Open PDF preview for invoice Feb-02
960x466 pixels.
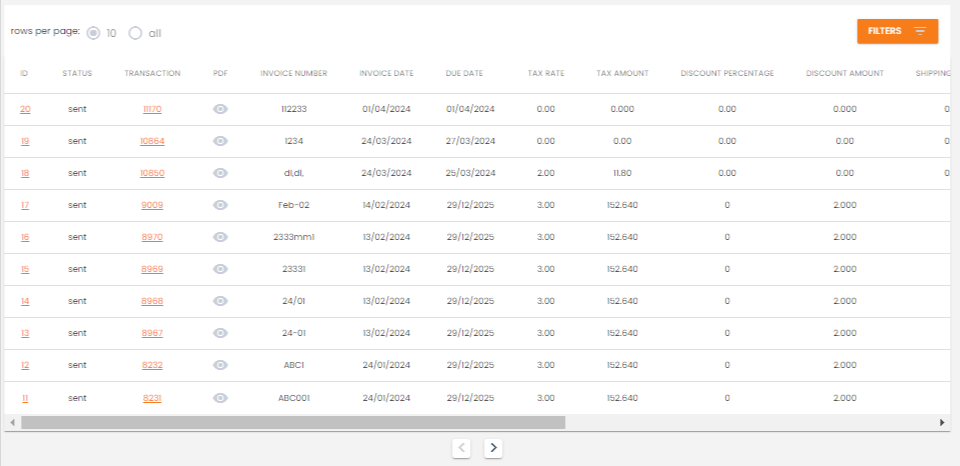(220, 205)
